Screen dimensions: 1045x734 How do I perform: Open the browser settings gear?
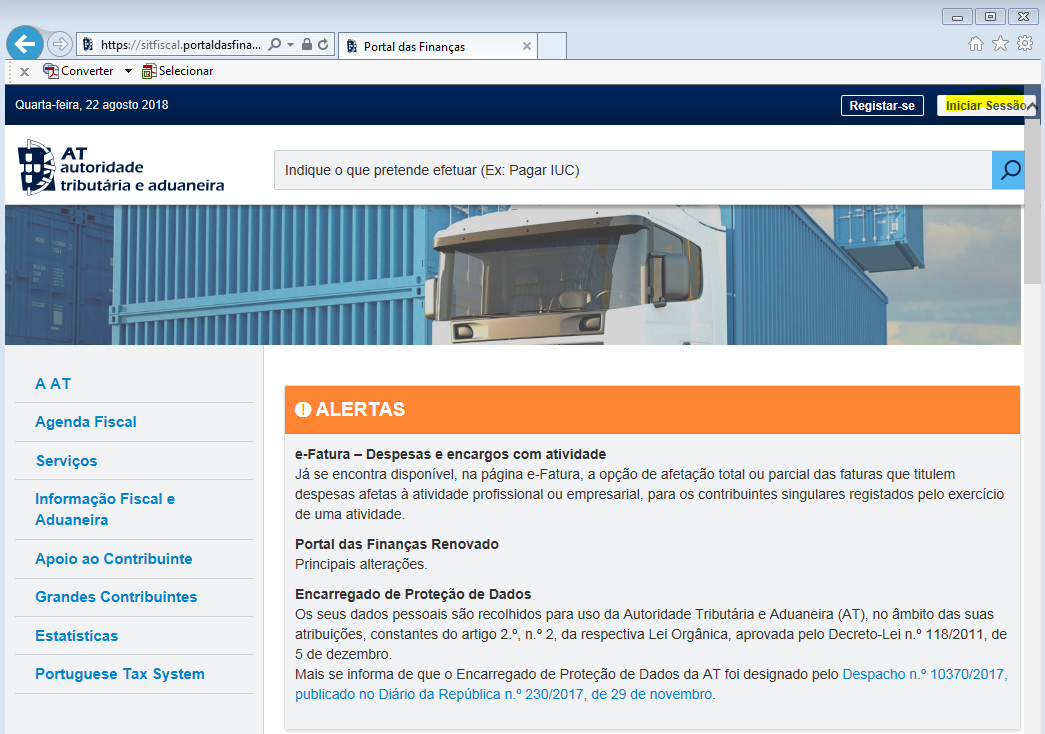(1024, 44)
